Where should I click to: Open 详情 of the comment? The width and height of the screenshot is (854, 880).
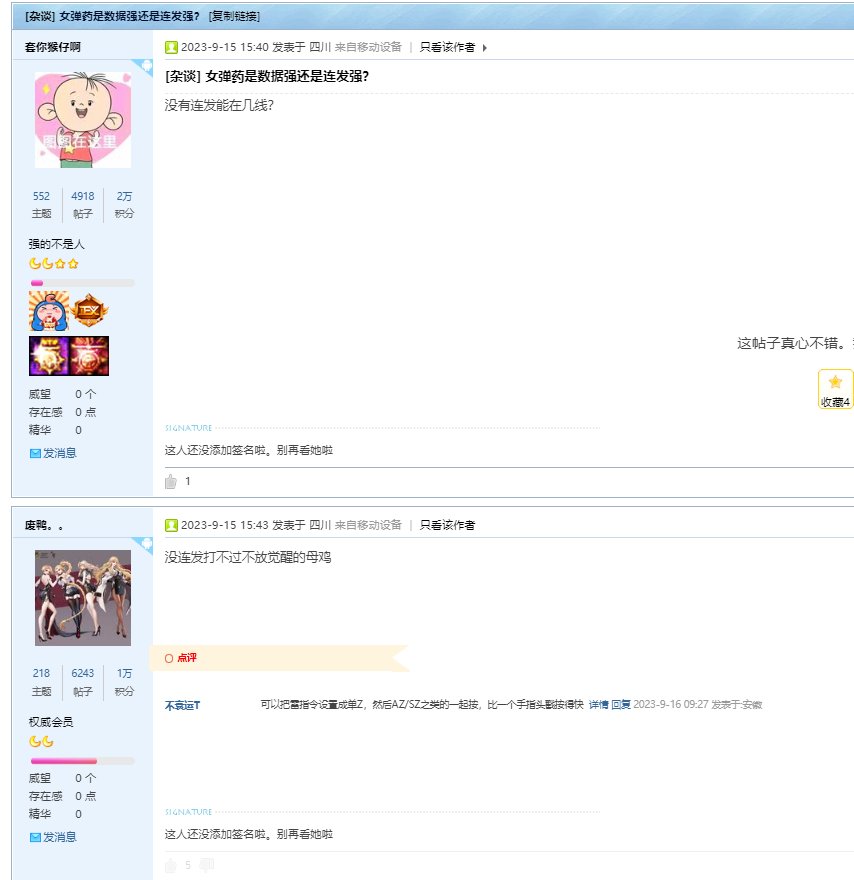pos(598,704)
